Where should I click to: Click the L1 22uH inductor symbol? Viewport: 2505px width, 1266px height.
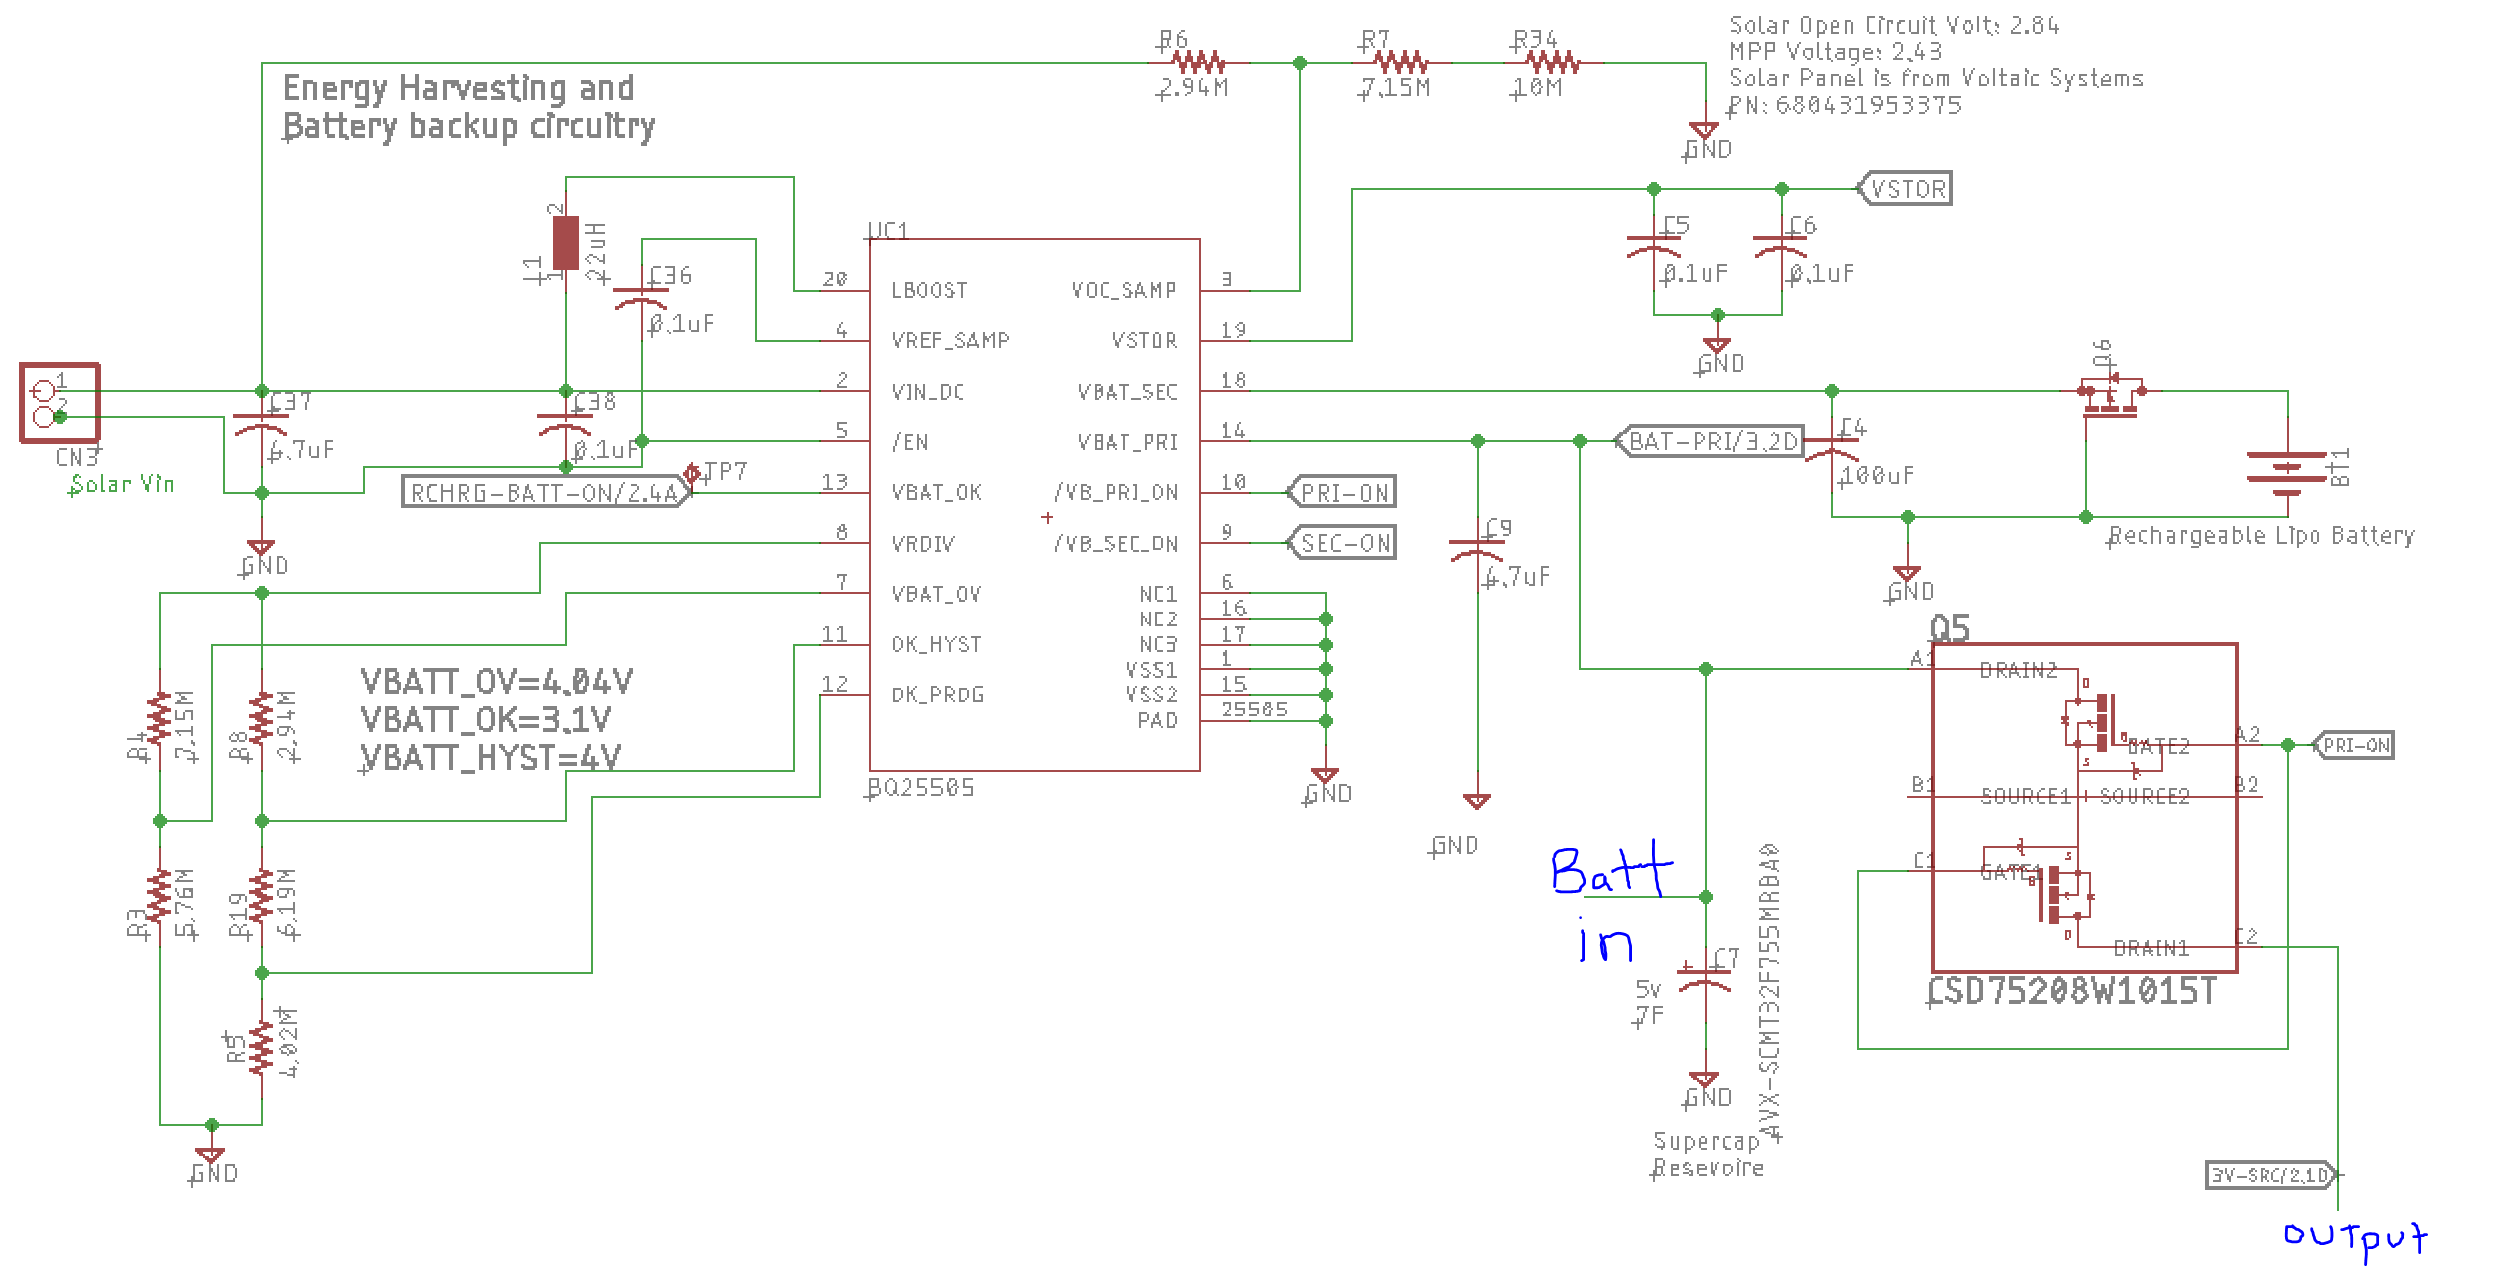coord(565,243)
